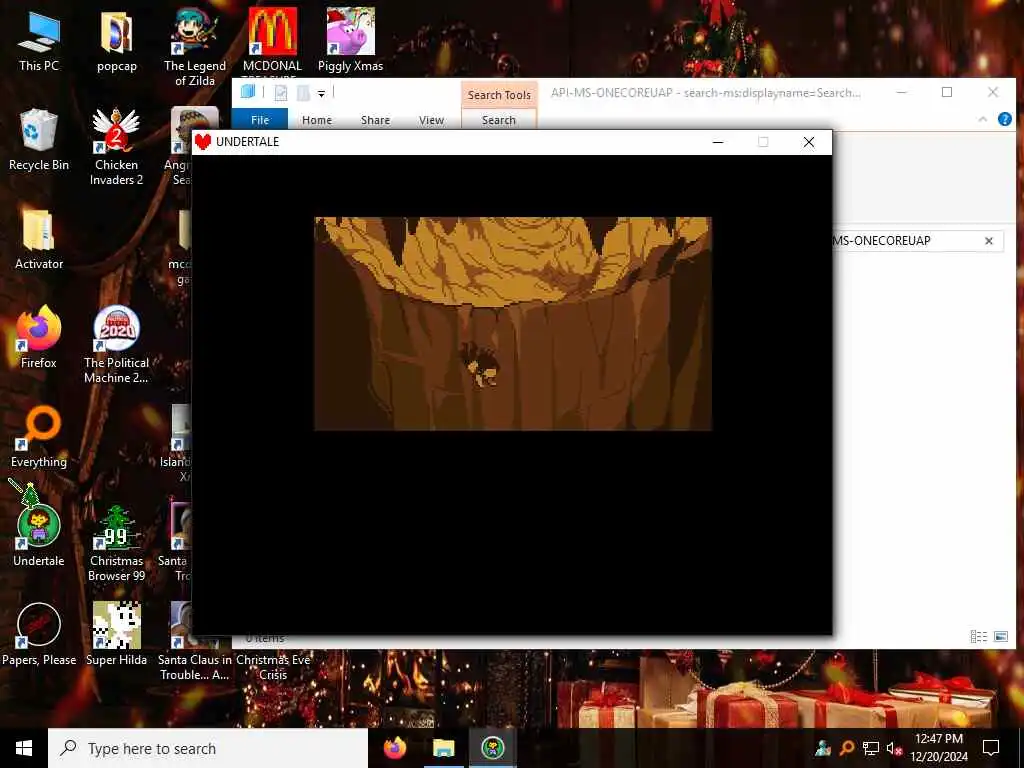Switch to Undertale taskbar button
The image size is (1024, 768).
492,748
